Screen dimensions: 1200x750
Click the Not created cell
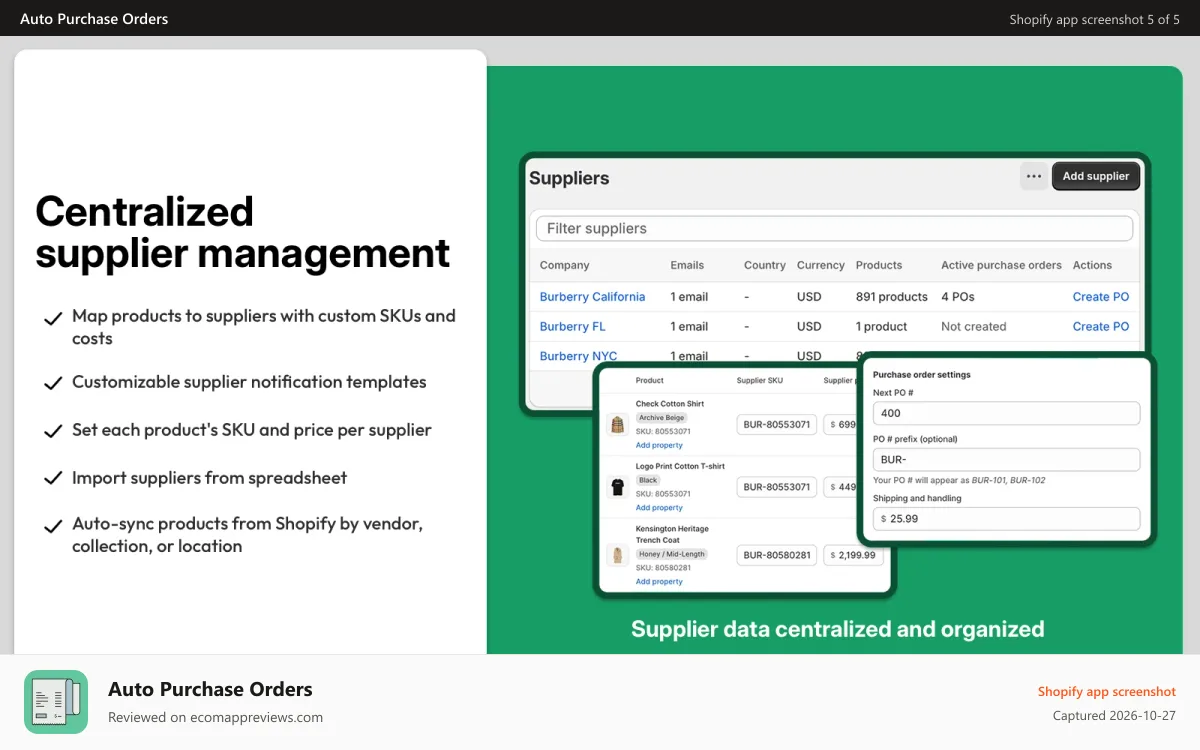974,326
